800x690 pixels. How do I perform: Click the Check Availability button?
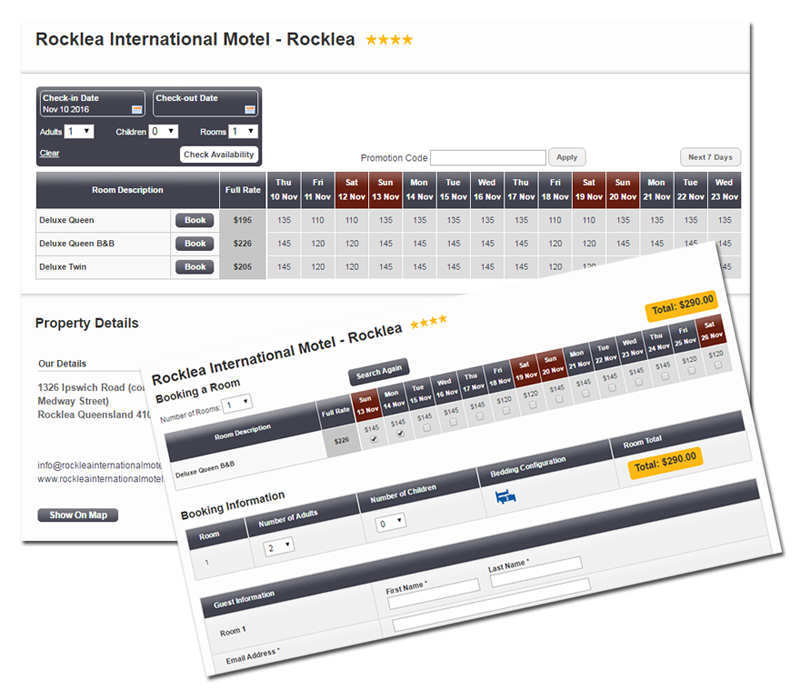[219, 154]
